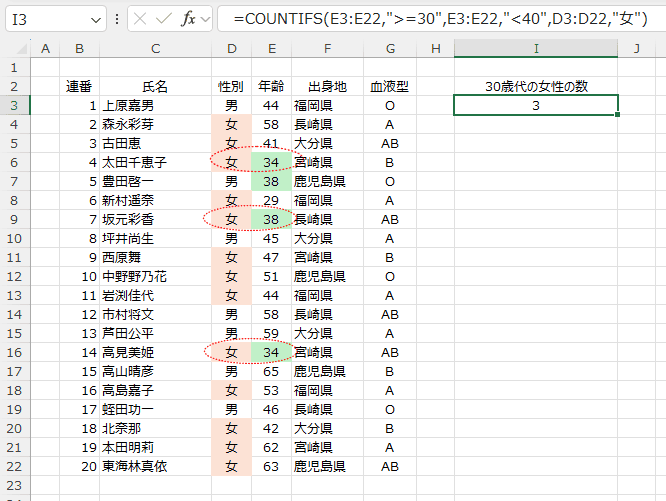Image resolution: width=666 pixels, height=501 pixels.
Task: Select column C header
Action: pos(155,48)
